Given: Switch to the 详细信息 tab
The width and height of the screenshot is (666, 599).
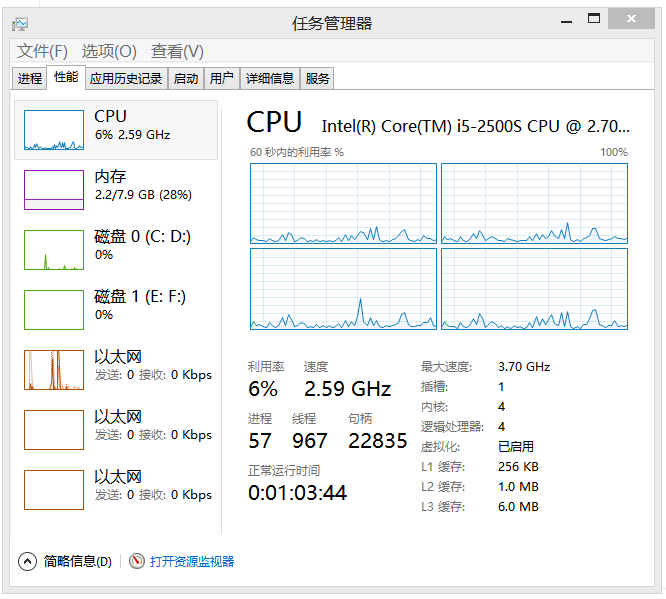Looking at the screenshot, I should point(270,79).
